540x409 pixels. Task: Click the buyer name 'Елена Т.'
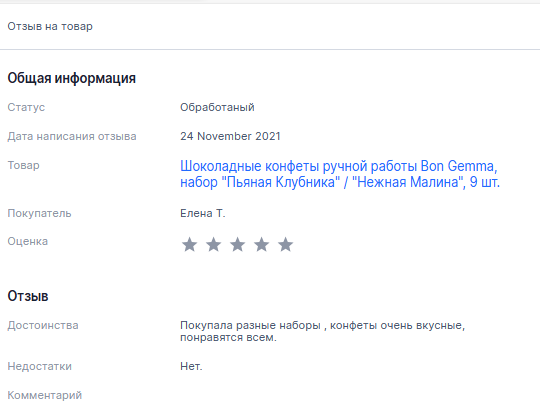(202, 213)
